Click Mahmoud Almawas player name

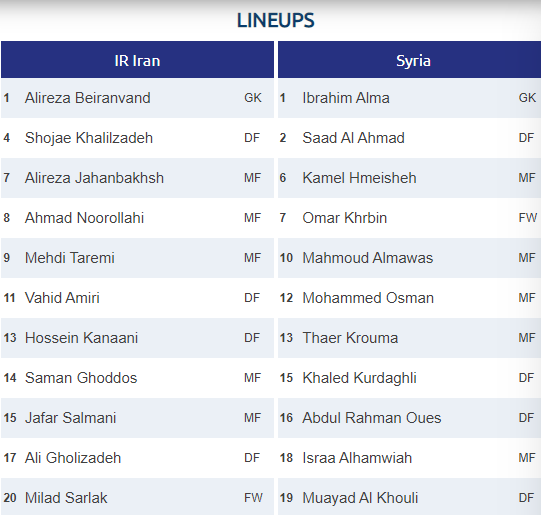coord(367,258)
